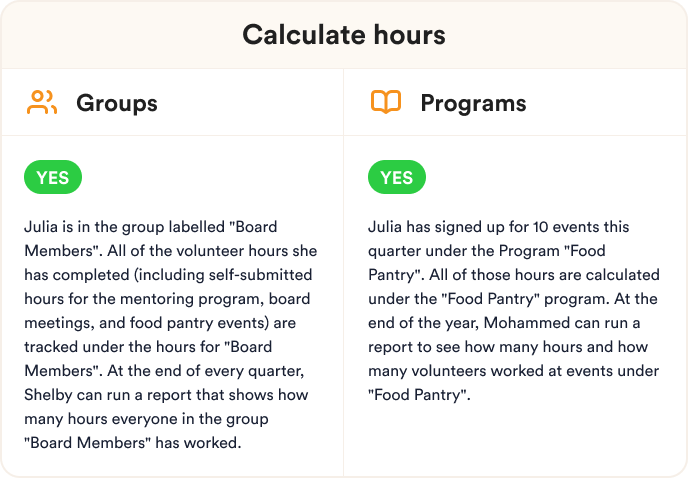Select the Programs column heading
The height and width of the screenshot is (478, 688).
(x=473, y=104)
